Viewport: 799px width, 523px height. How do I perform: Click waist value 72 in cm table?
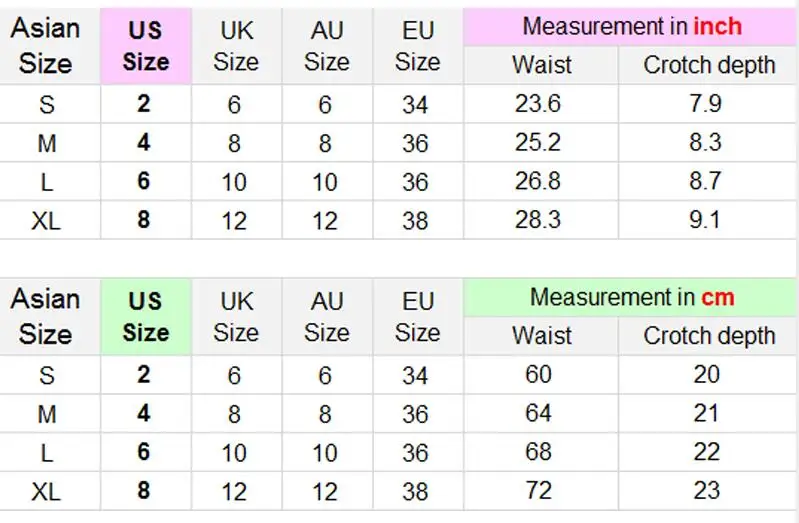coord(539,491)
